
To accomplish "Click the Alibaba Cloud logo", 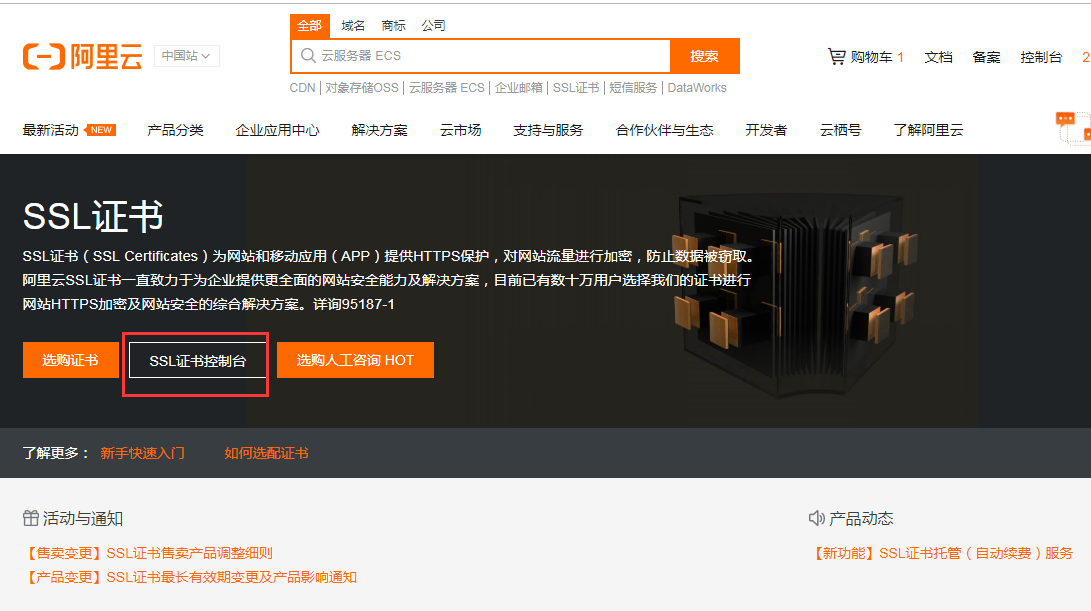I will [x=82, y=55].
